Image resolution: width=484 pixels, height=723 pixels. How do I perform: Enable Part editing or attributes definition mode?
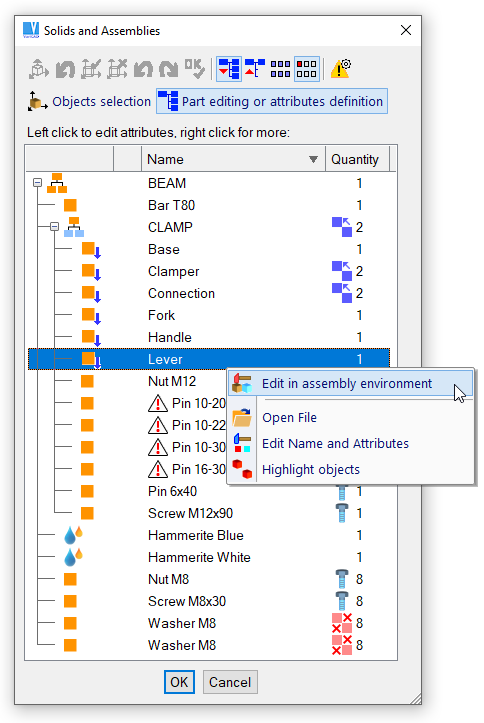(x=272, y=101)
